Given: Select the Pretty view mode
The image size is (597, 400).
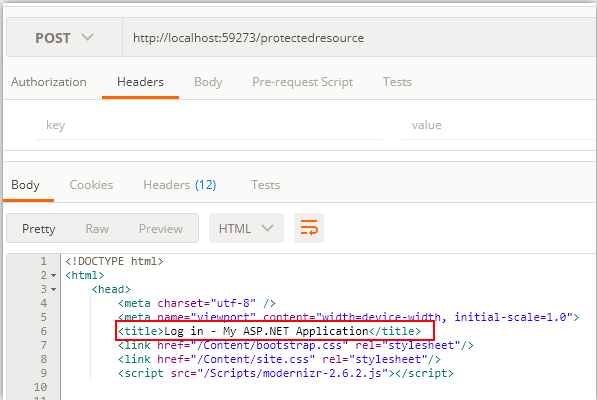Looking at the screenshot, I should click(x=38, y=228).
